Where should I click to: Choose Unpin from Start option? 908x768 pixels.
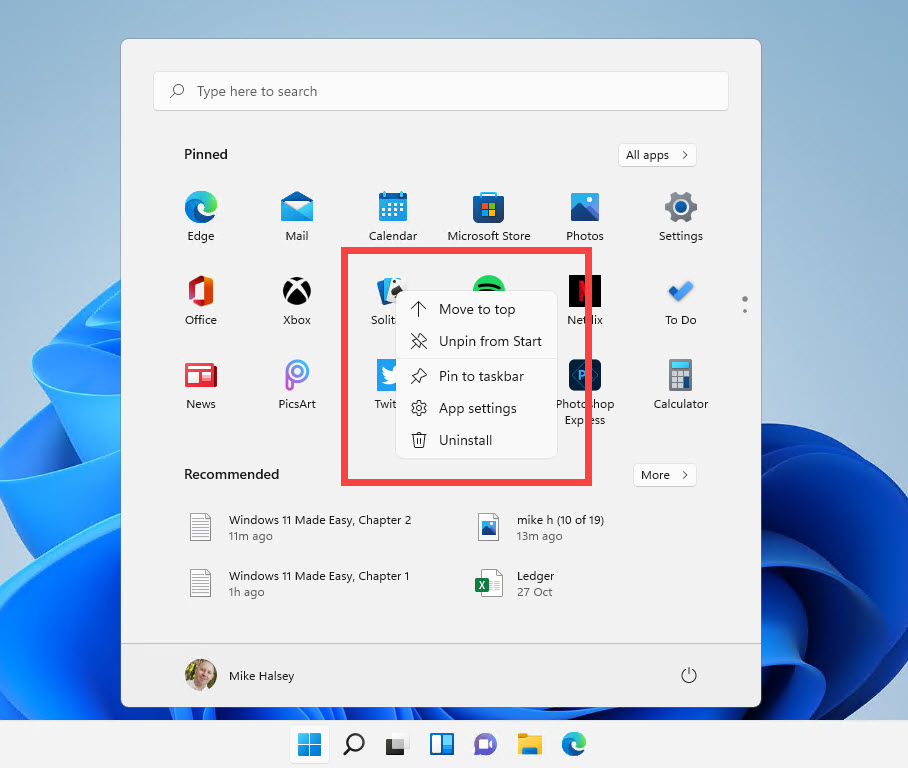[489, 341]
